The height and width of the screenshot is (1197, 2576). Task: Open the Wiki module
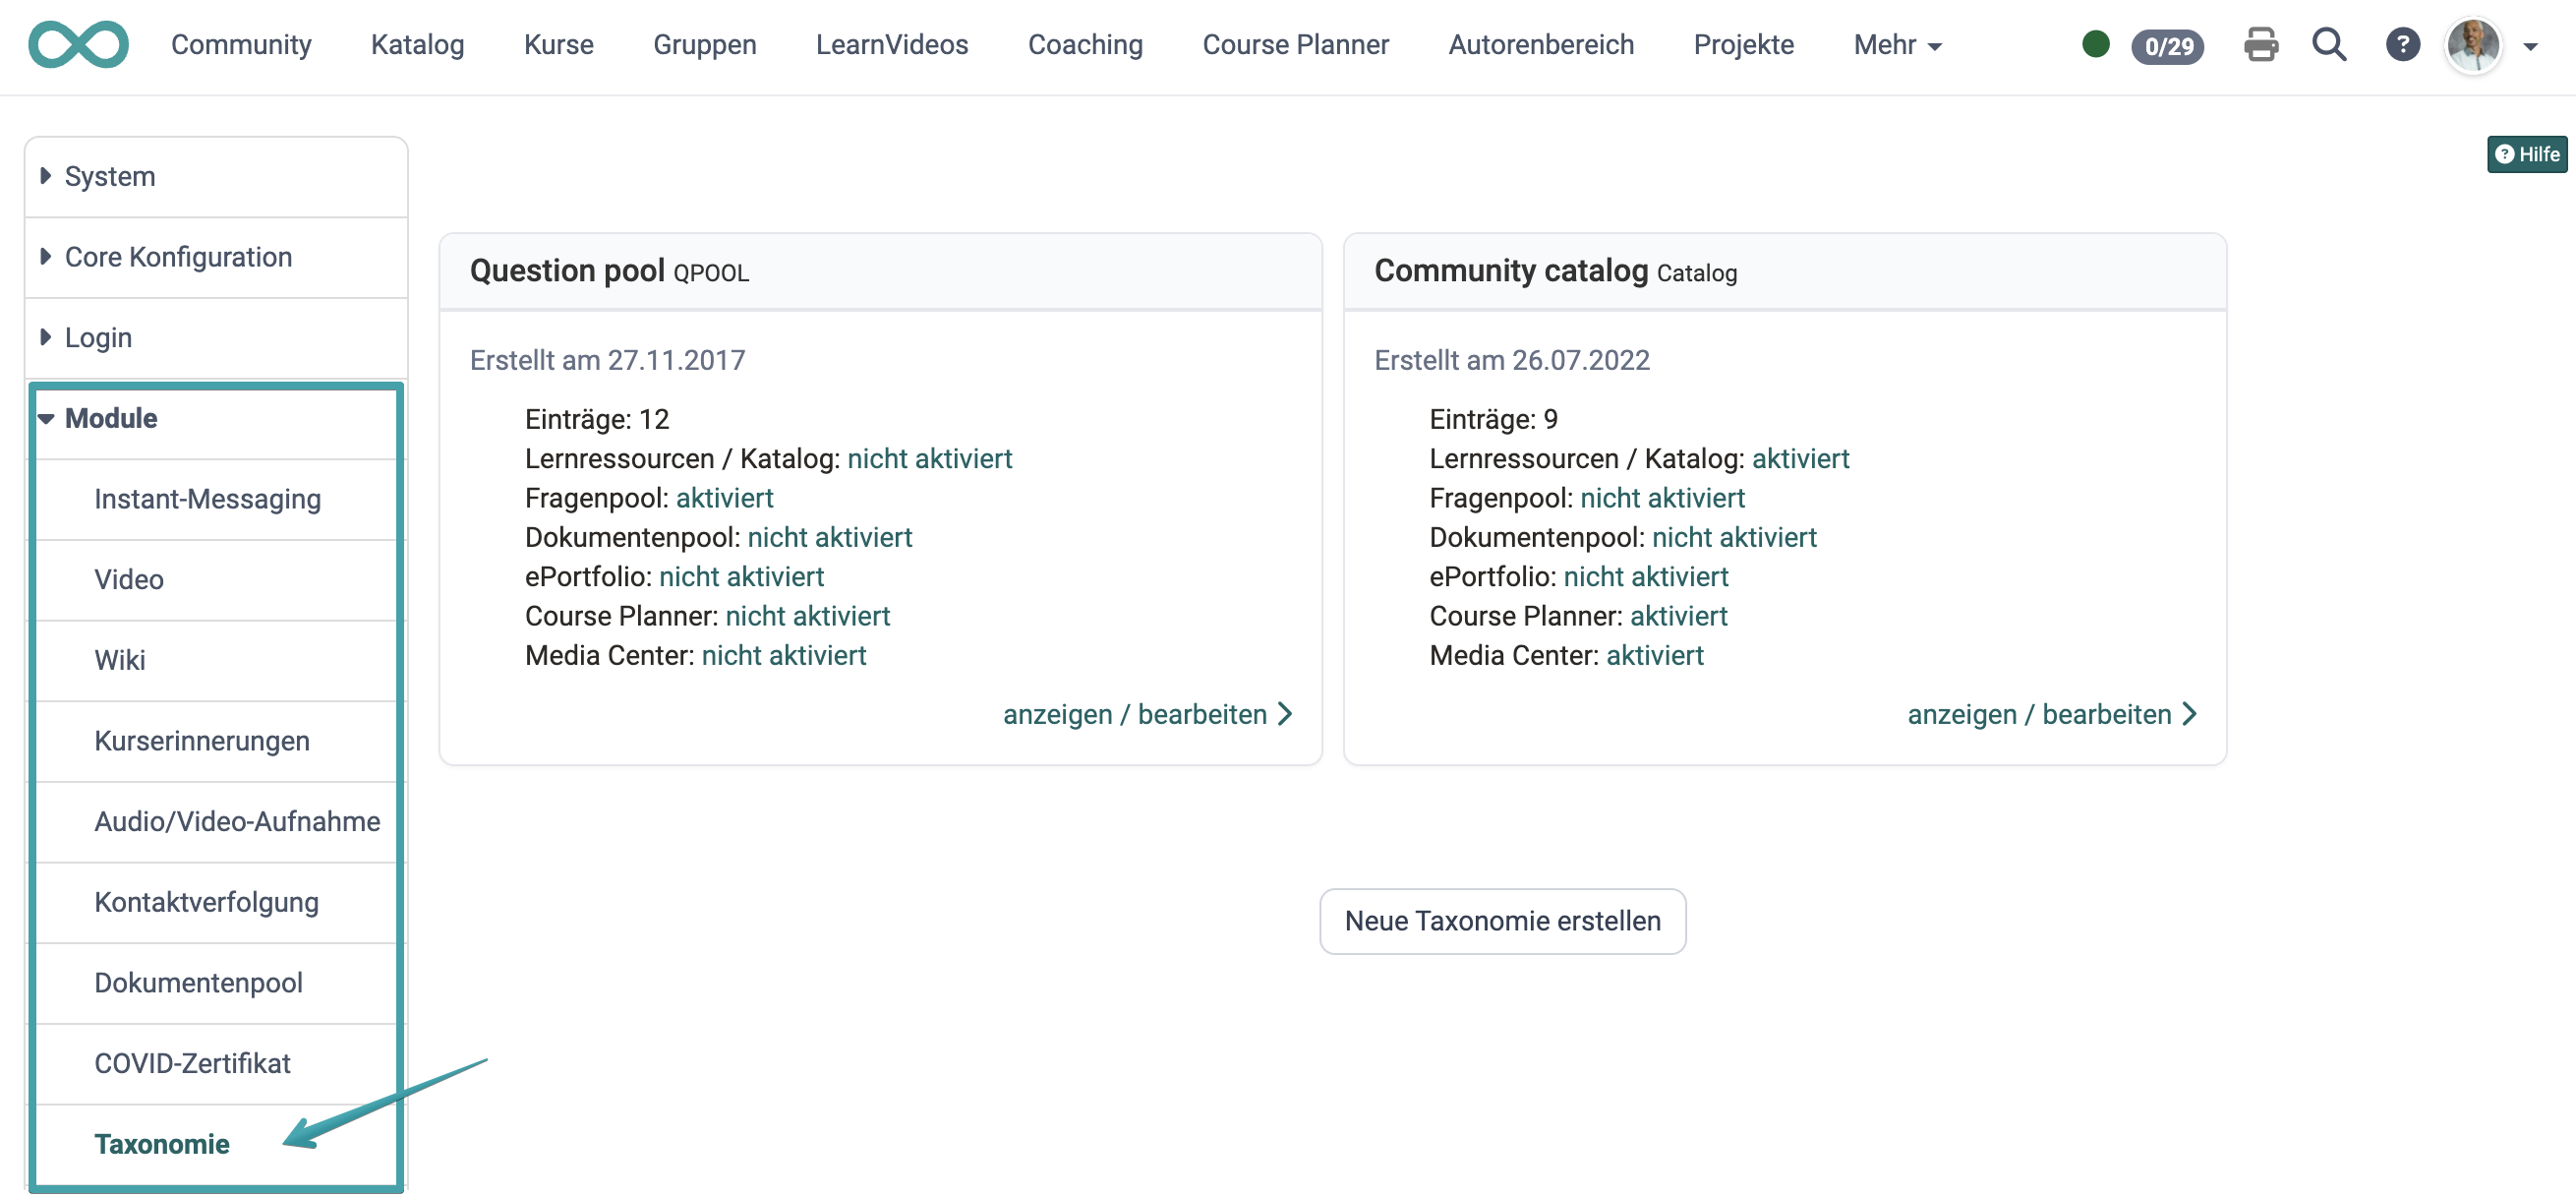[216, 661]
